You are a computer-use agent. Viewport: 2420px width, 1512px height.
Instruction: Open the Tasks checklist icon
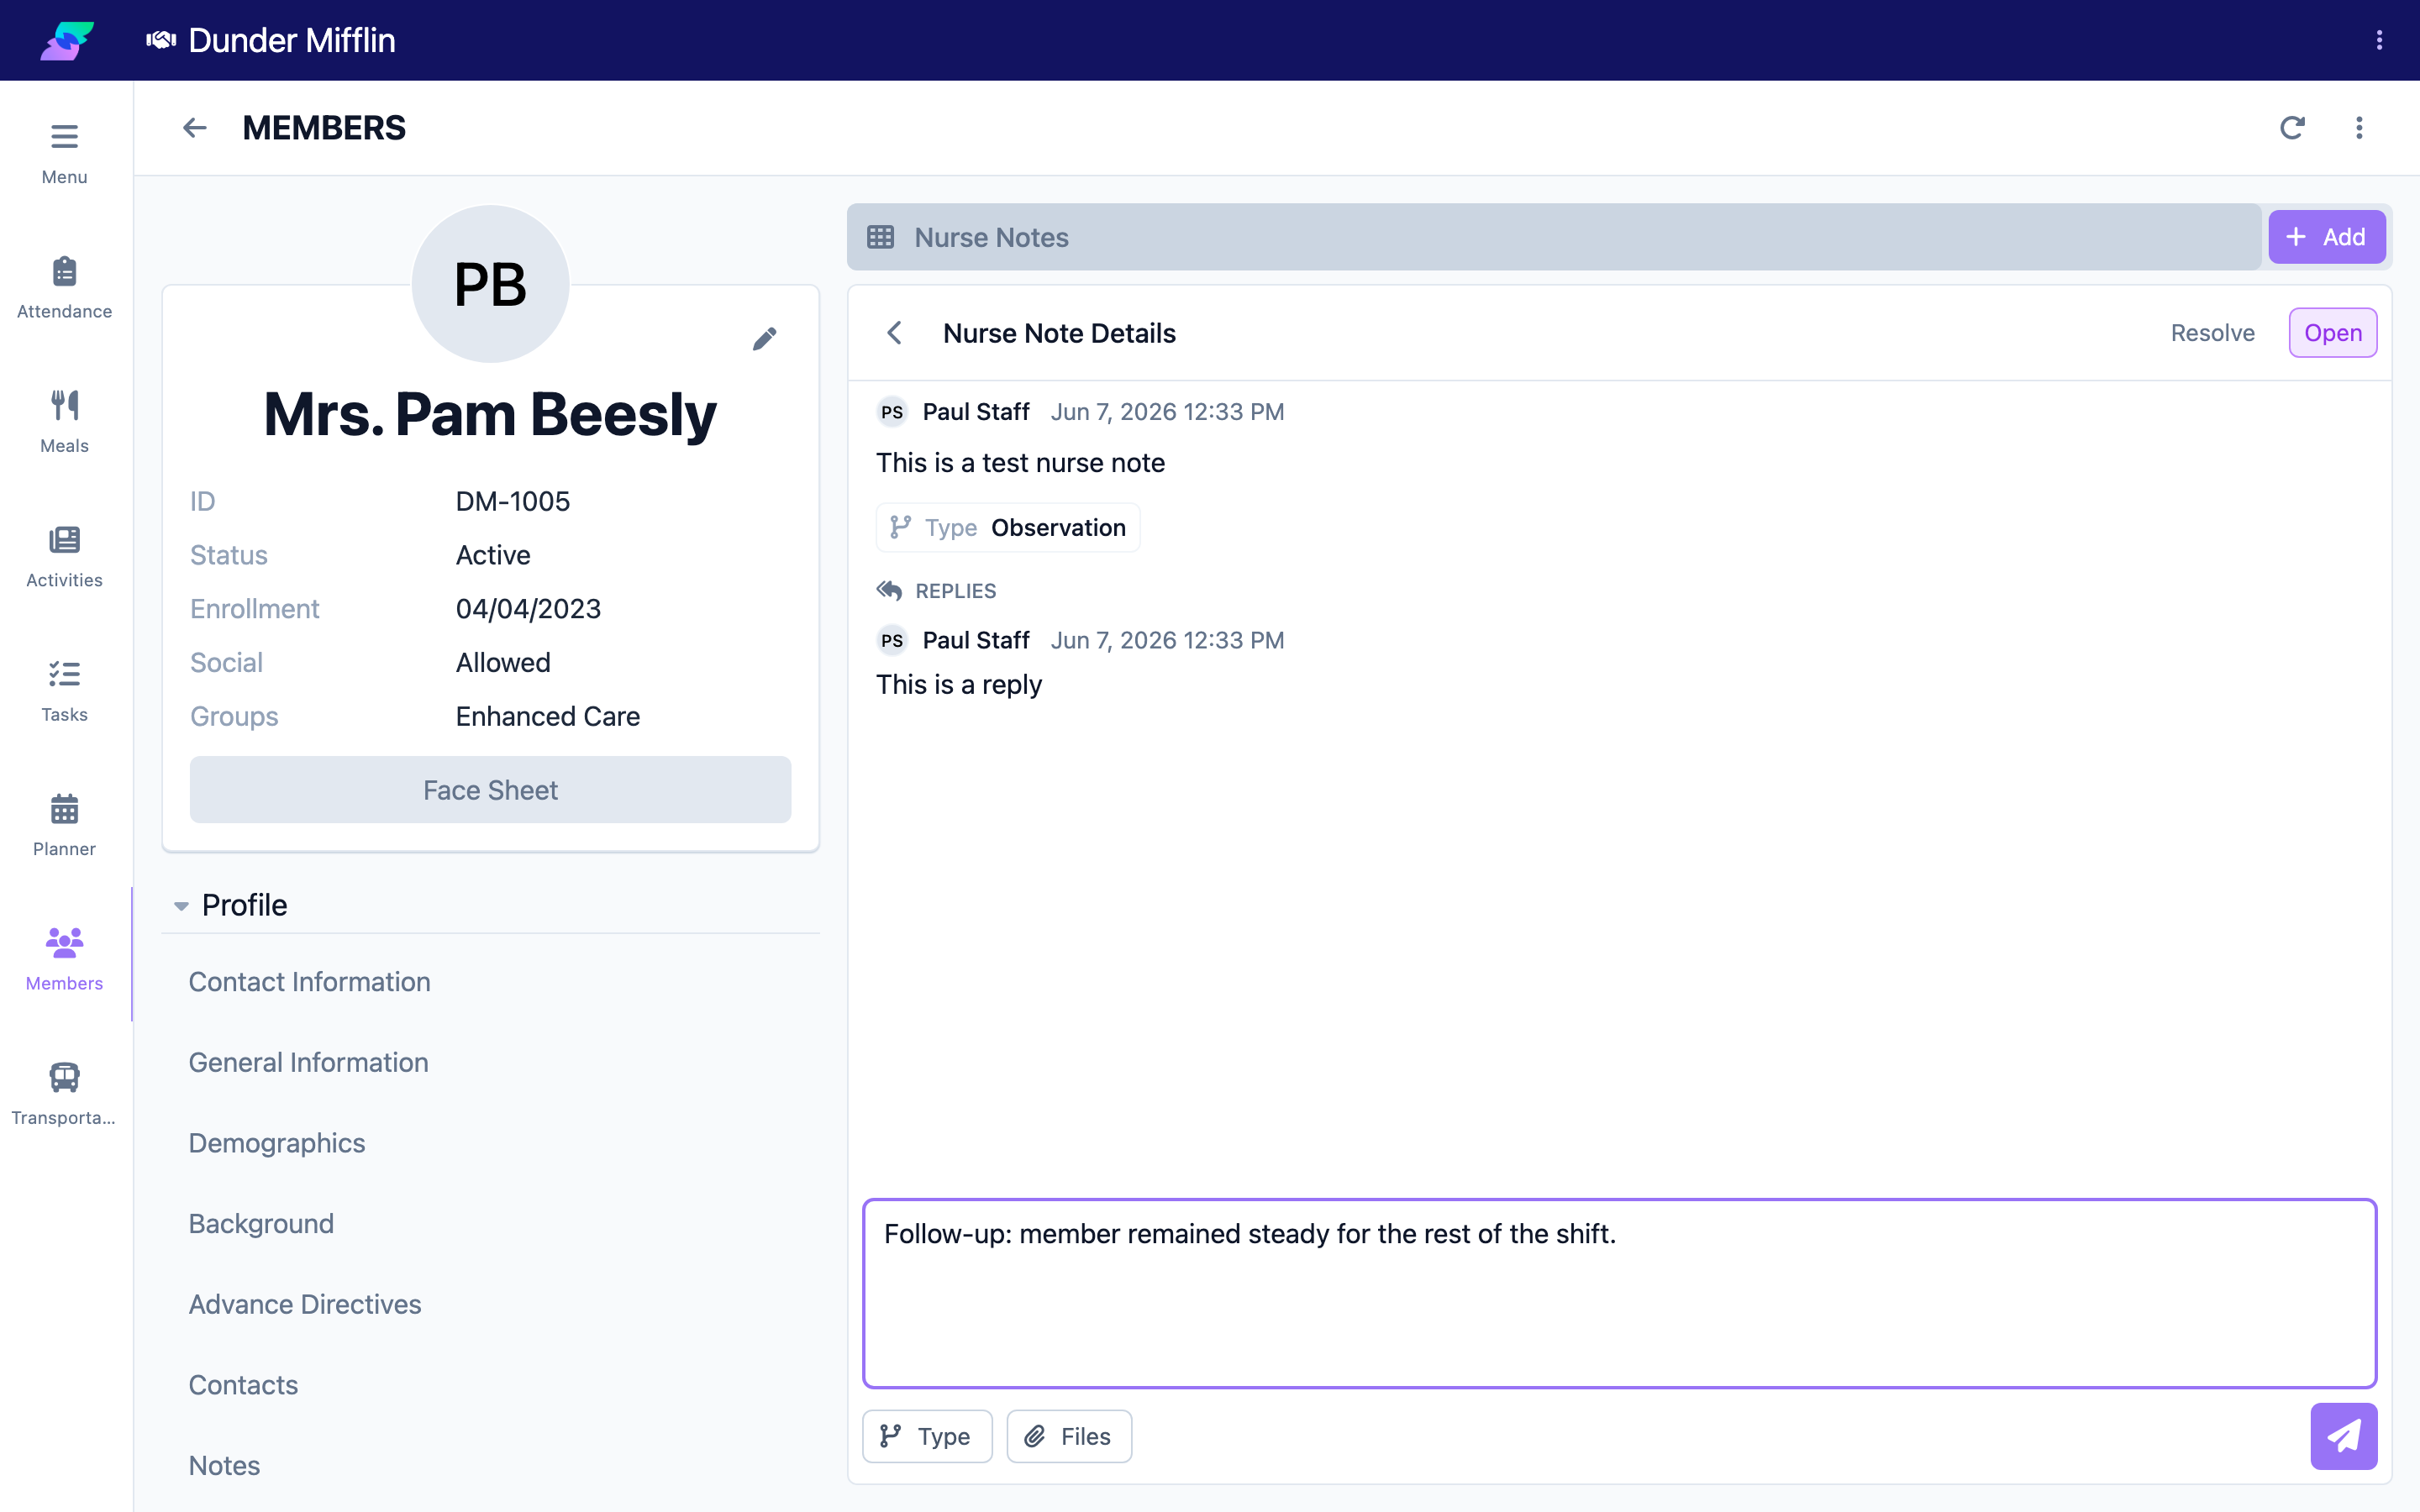(x=64, y=674)
